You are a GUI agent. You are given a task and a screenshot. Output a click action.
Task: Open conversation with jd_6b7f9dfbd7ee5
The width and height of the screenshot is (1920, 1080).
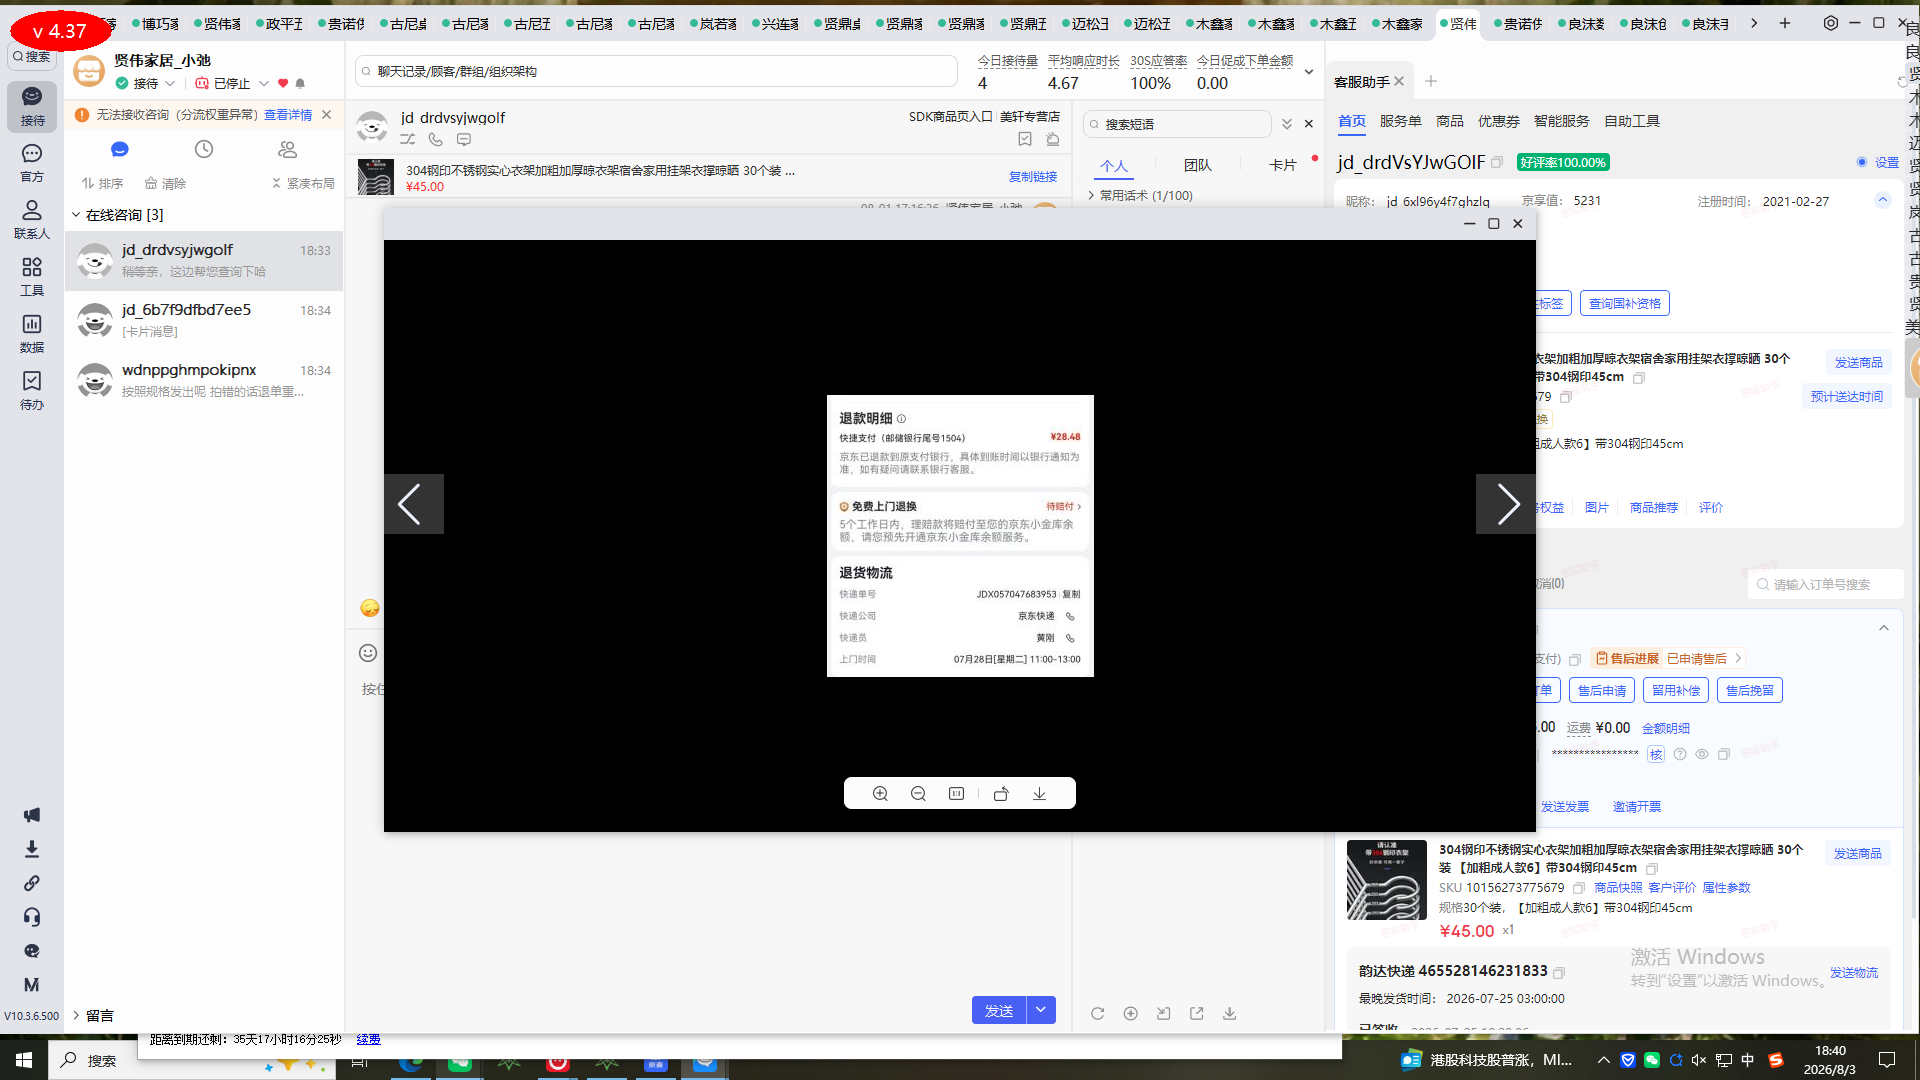click(x=204, y=320)
